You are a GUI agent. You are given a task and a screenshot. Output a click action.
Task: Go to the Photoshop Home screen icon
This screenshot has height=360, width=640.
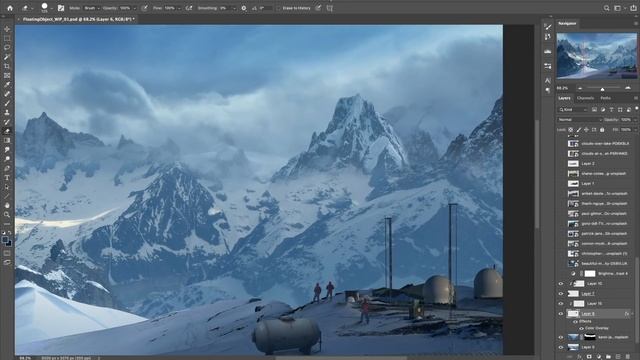(10, 8)
